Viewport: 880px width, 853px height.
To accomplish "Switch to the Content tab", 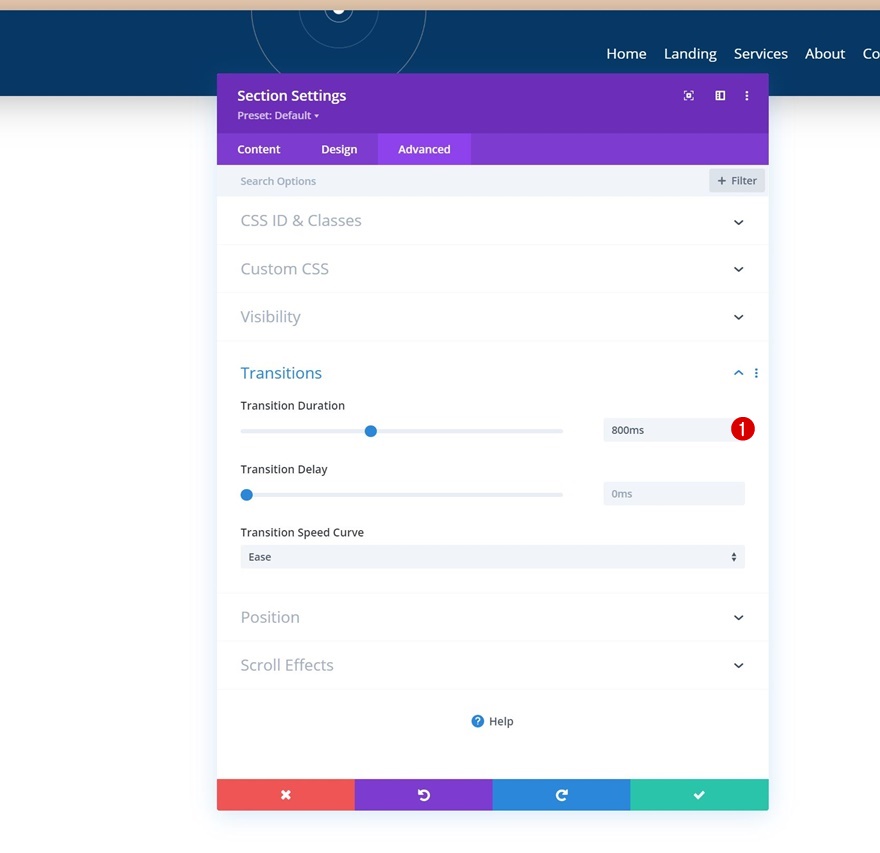I will [258, 149].
